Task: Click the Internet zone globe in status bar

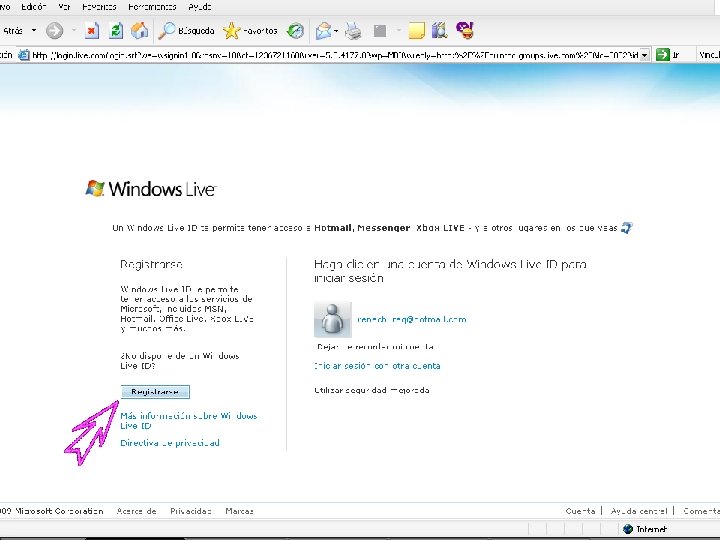Action: click(x=628, y=529)
